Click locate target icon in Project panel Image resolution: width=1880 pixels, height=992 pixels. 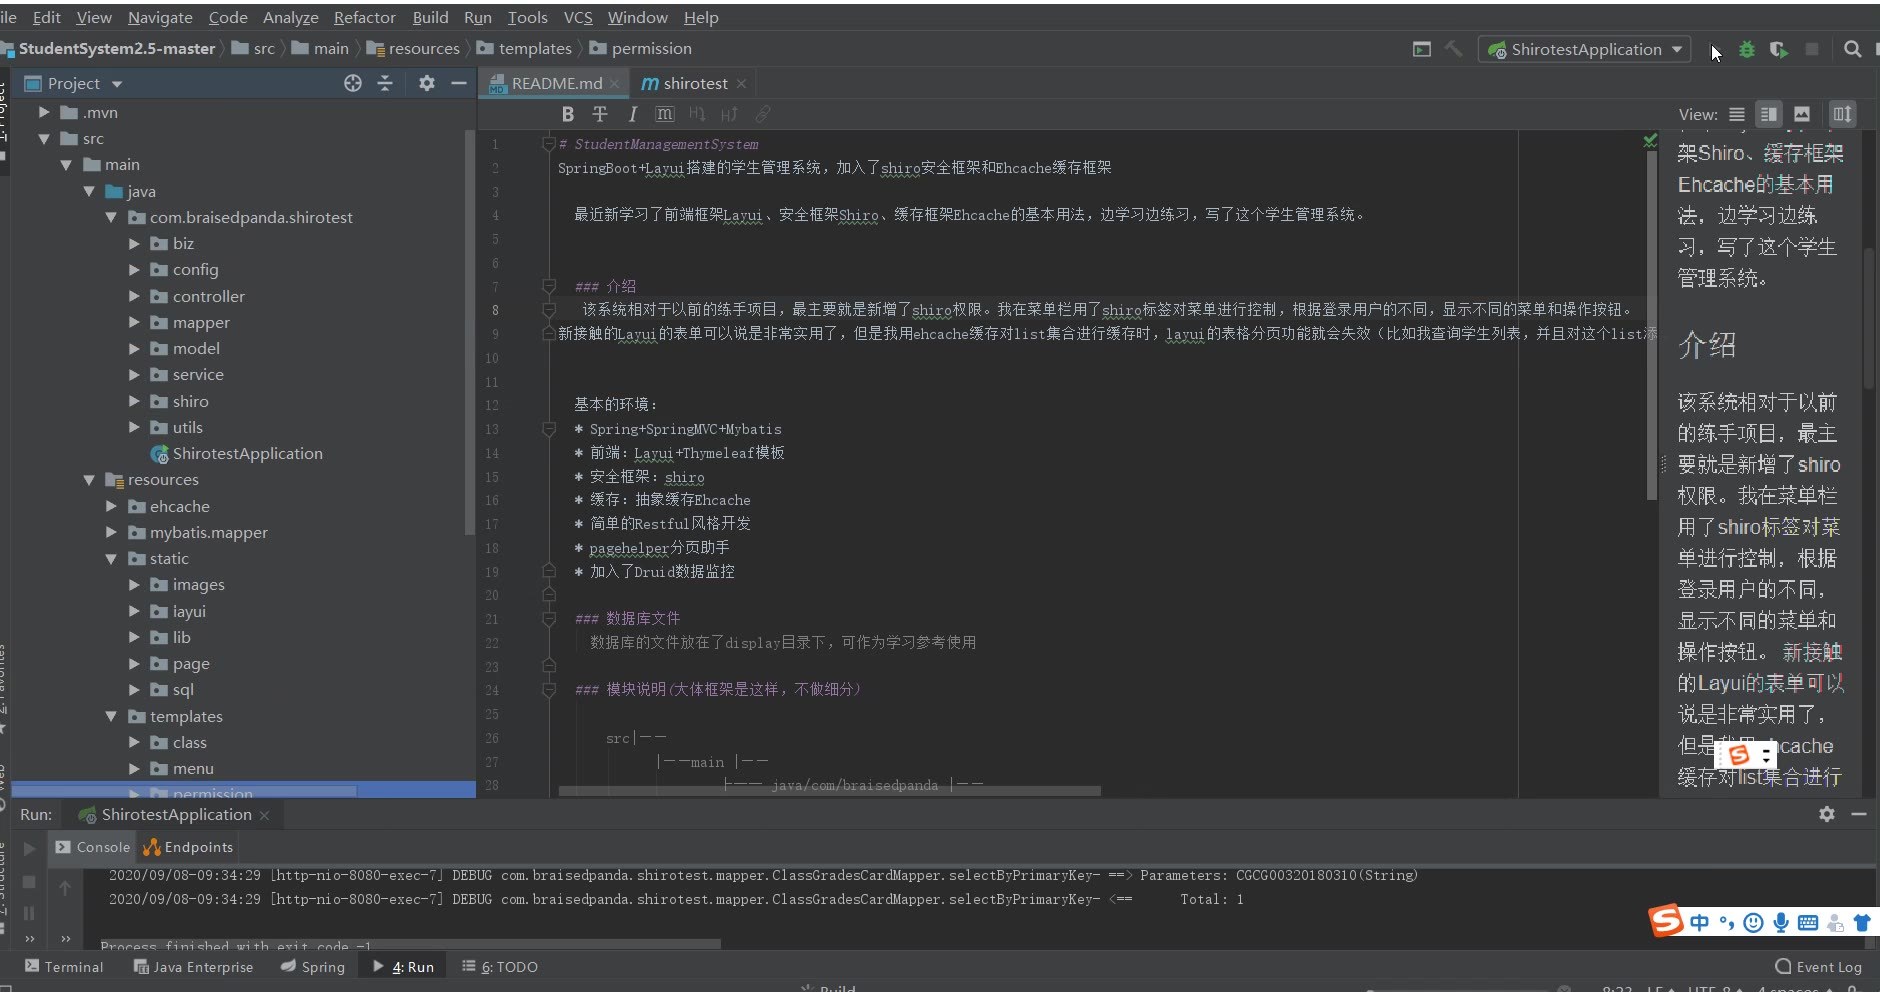(353, 83)
